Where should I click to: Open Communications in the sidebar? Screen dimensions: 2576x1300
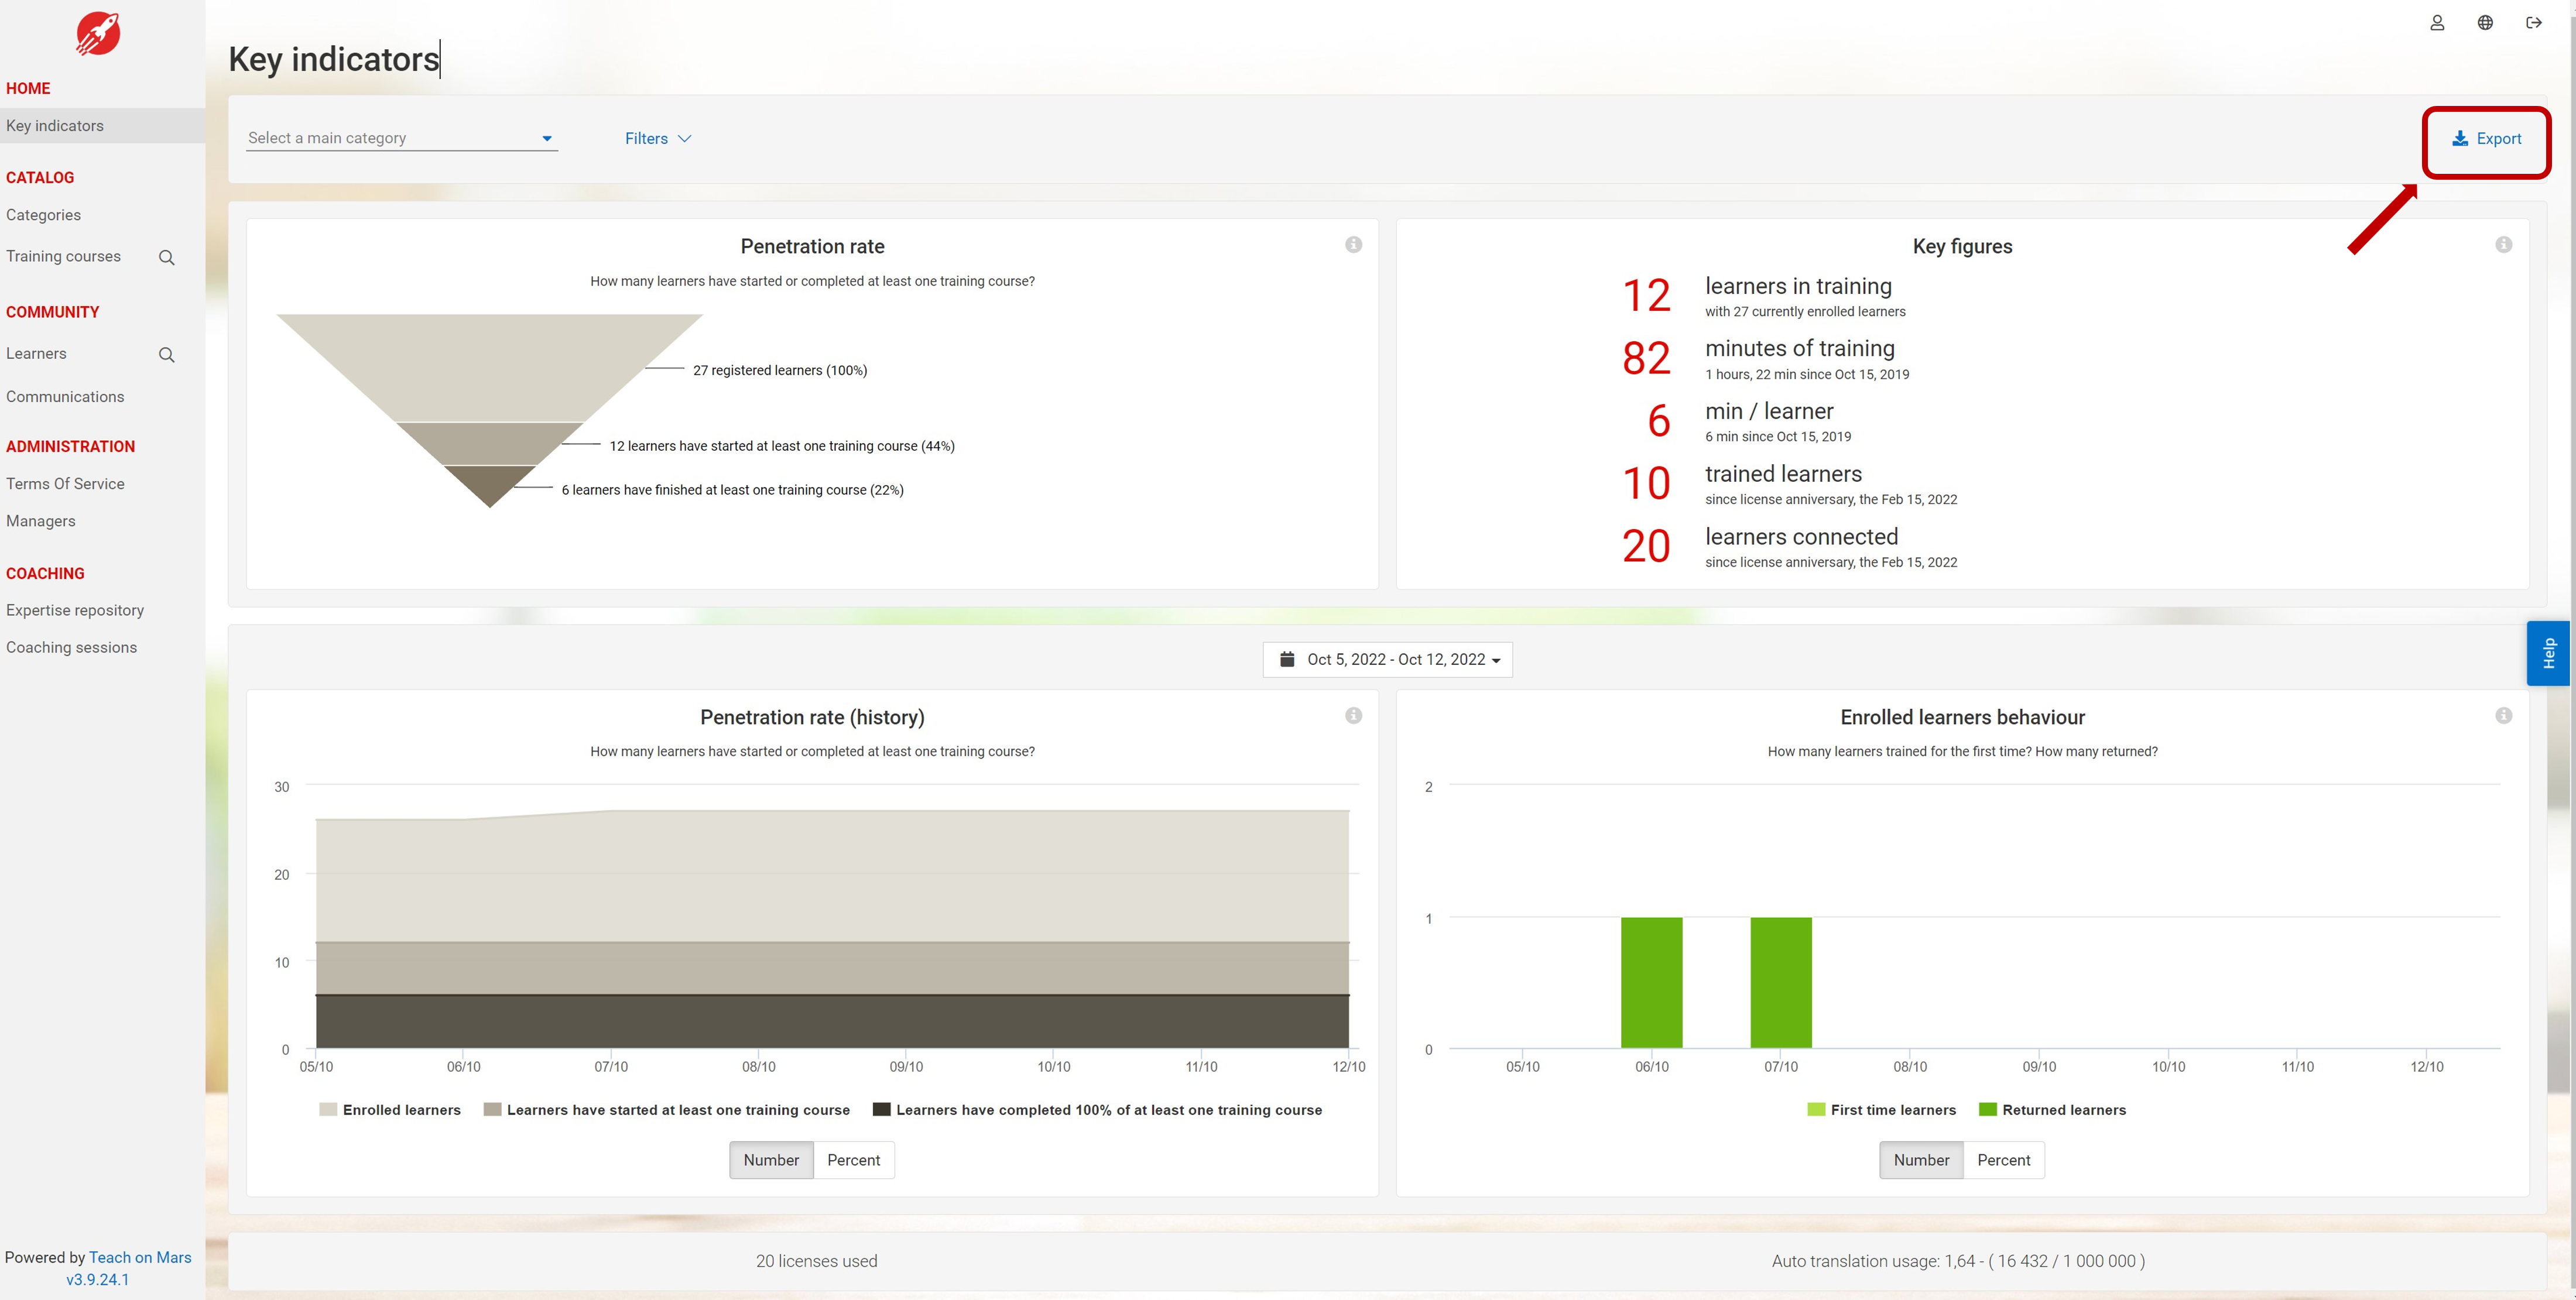pyautogui.click(x=65, y=397)
